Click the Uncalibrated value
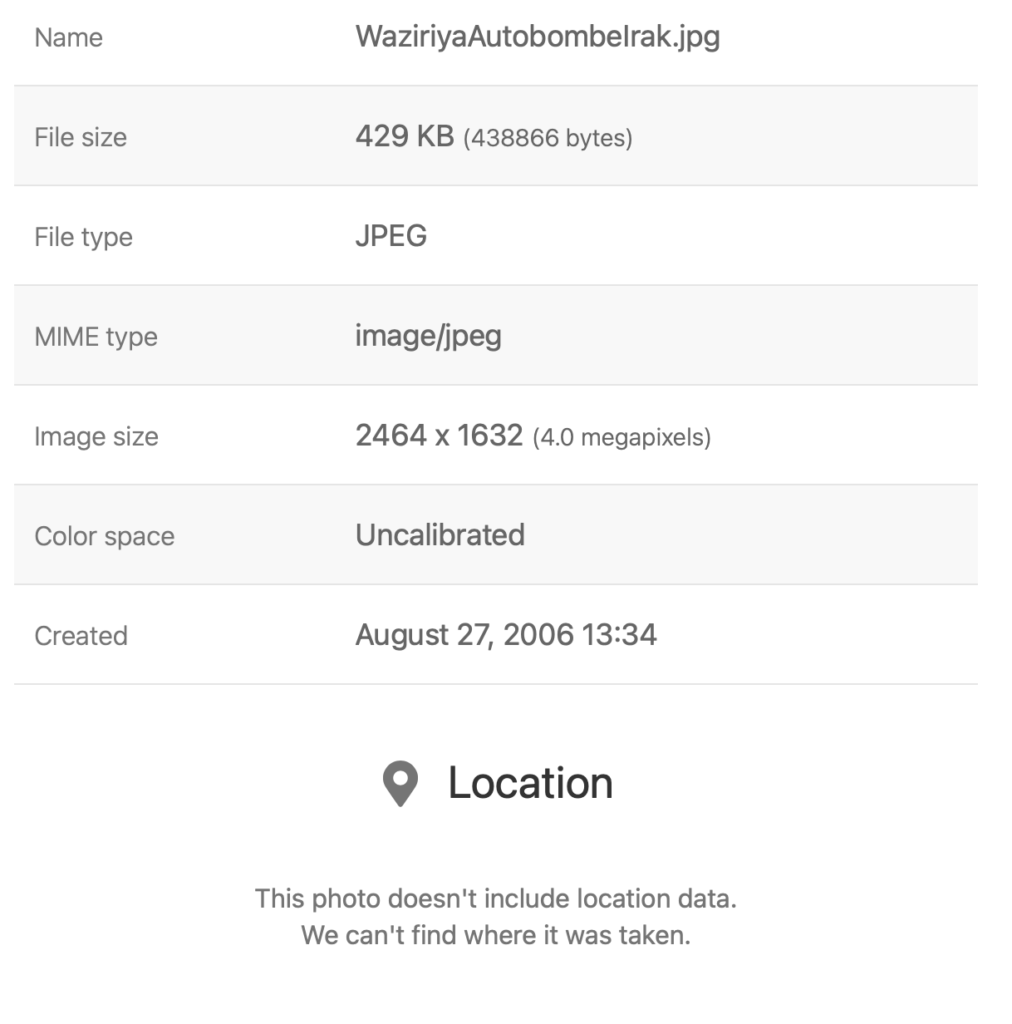 440,535
